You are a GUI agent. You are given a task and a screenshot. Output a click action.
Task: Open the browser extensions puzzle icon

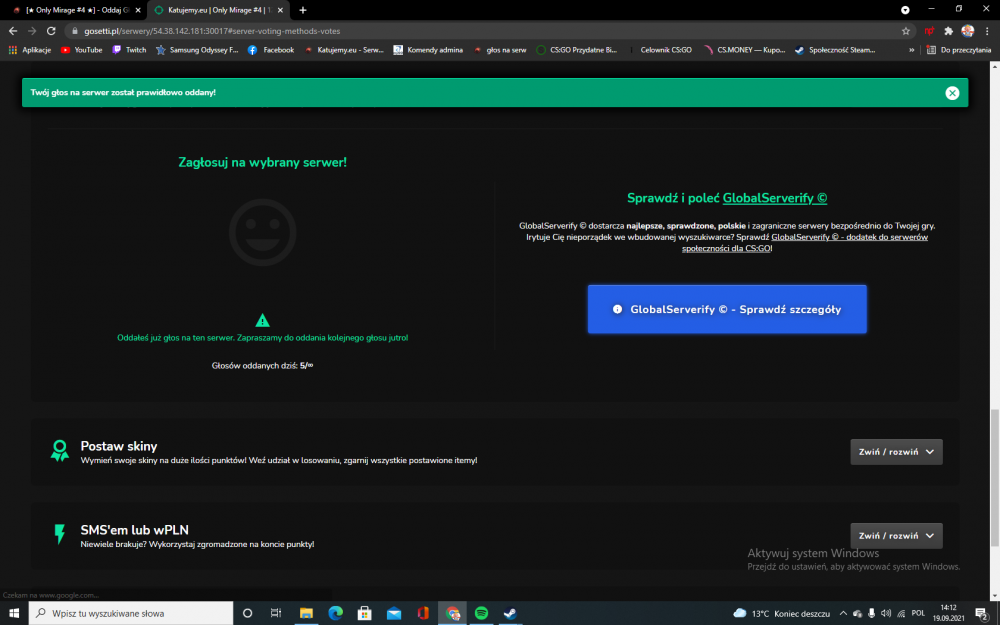coord(948,31)
